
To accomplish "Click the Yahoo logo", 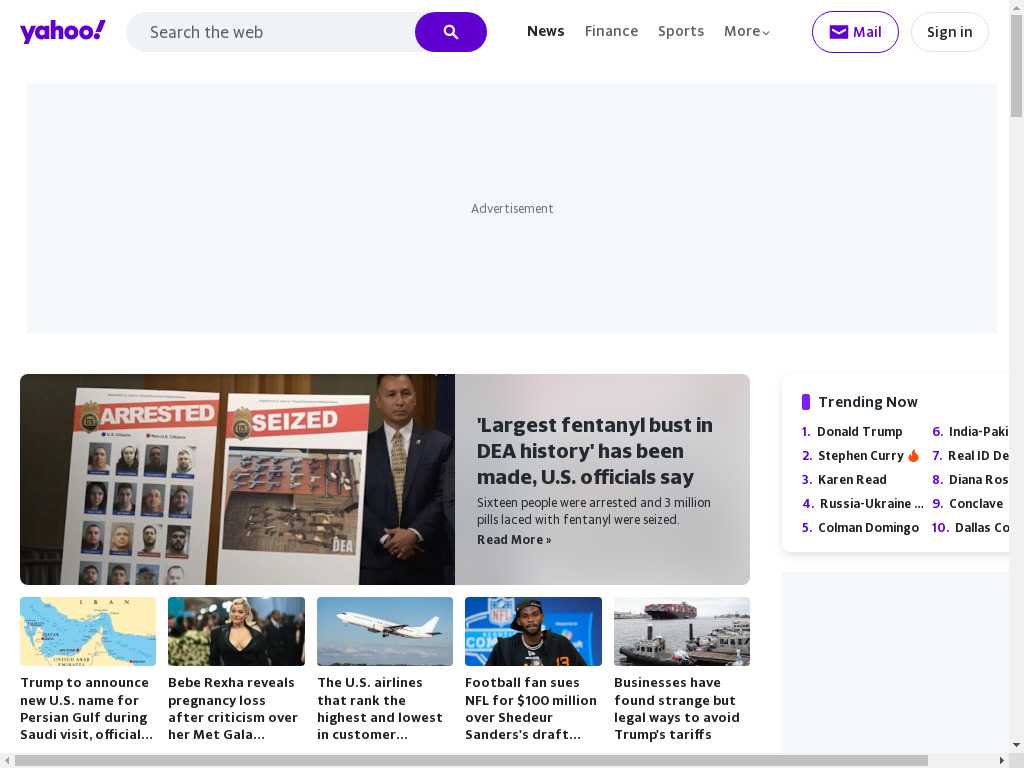I will point(63,31).
